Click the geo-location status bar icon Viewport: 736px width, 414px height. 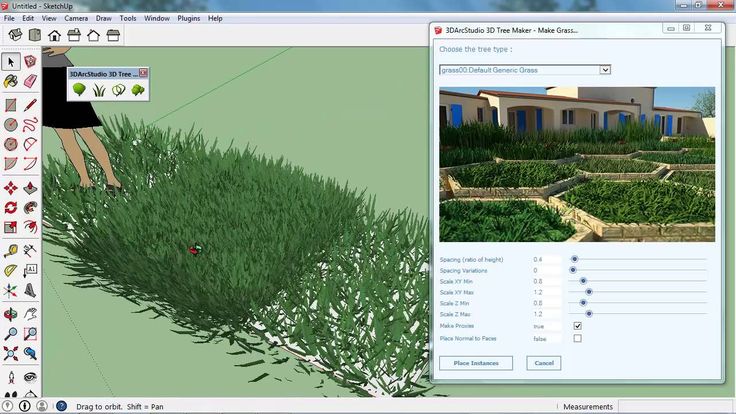(x=8, y=406)
